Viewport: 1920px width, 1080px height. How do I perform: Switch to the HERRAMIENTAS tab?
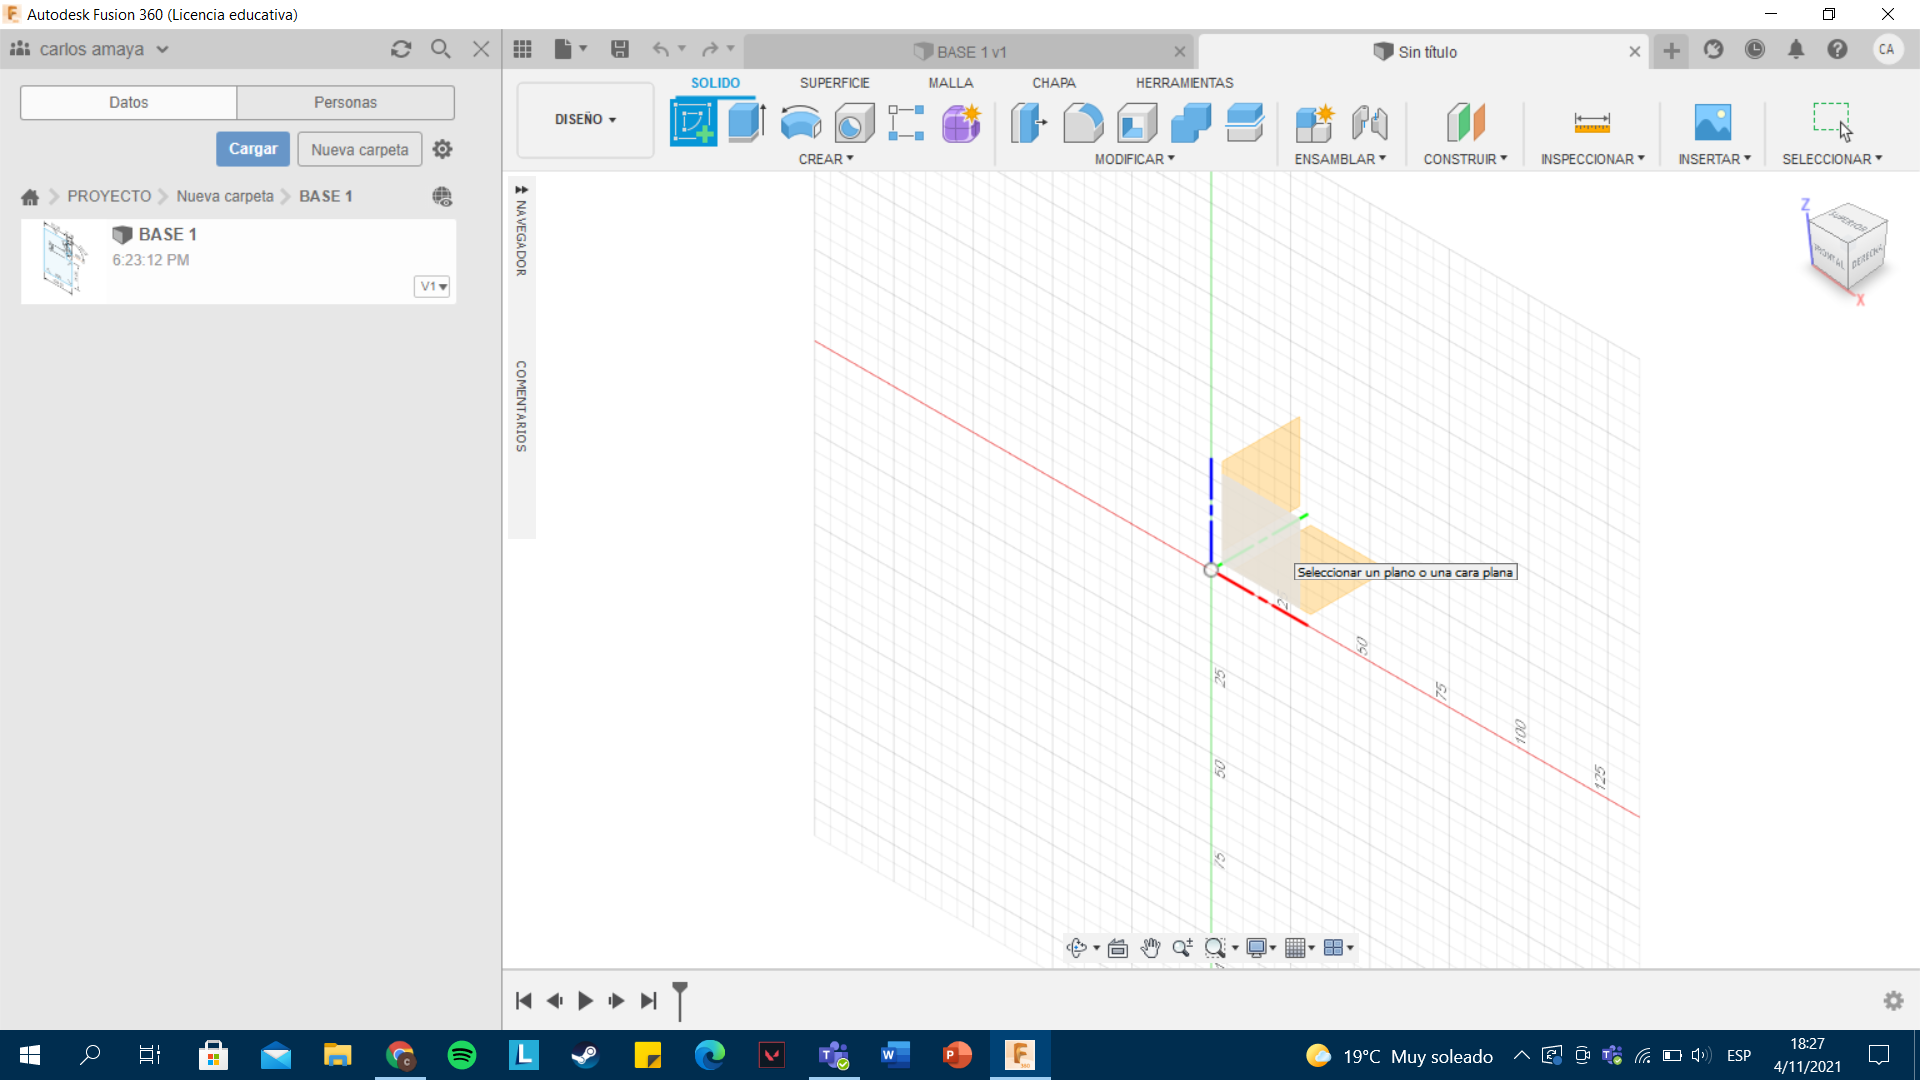click(1184, 83)
